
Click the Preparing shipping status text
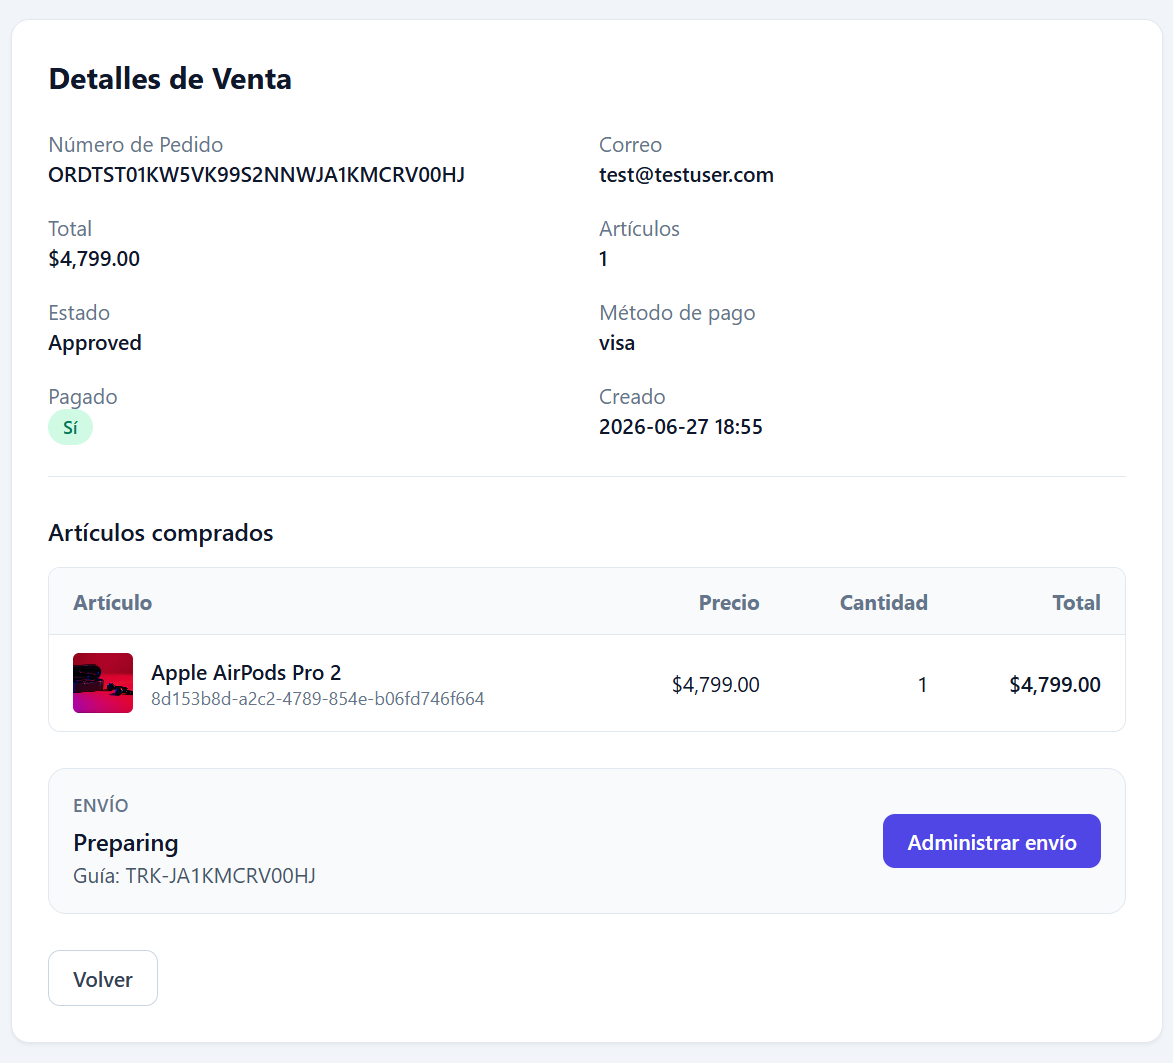(x=126, y=843)
